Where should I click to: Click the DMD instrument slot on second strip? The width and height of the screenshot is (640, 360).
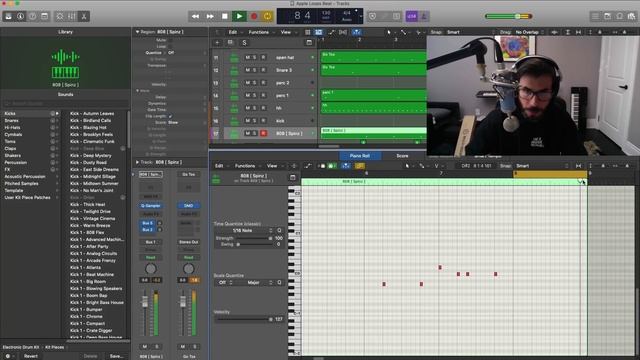pos(189,206)
